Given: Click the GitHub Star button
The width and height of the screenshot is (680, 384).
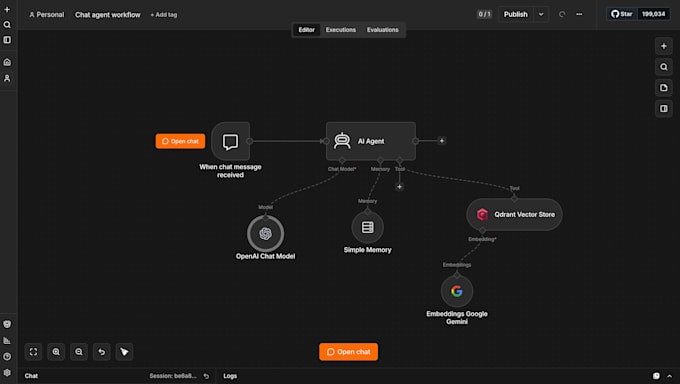Looking at the screenshot, I should point(622,14).
